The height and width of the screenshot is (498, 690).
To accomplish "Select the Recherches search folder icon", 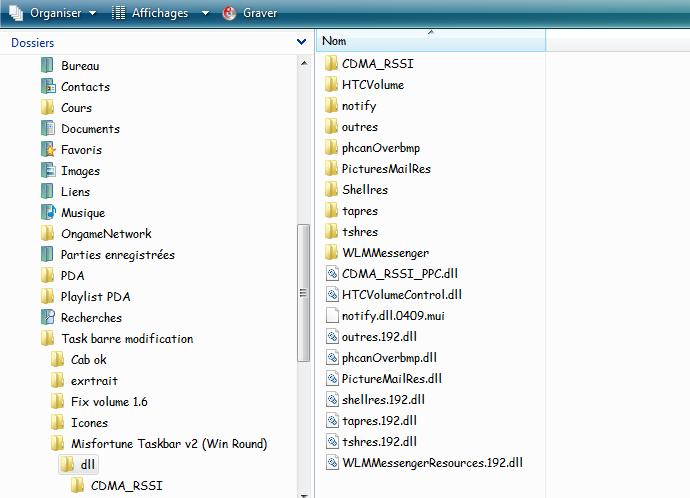I will point(48,318).
